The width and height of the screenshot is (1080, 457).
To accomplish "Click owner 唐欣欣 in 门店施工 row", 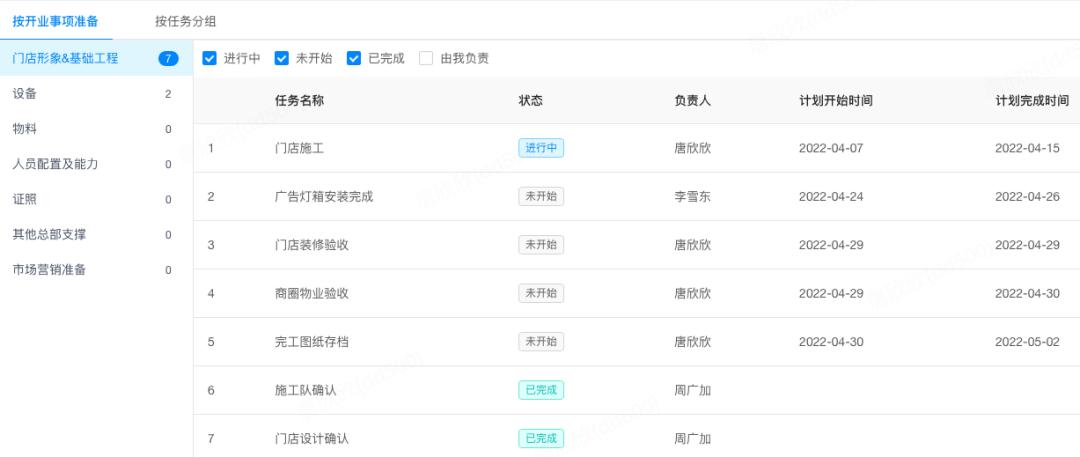I will 692,148.
